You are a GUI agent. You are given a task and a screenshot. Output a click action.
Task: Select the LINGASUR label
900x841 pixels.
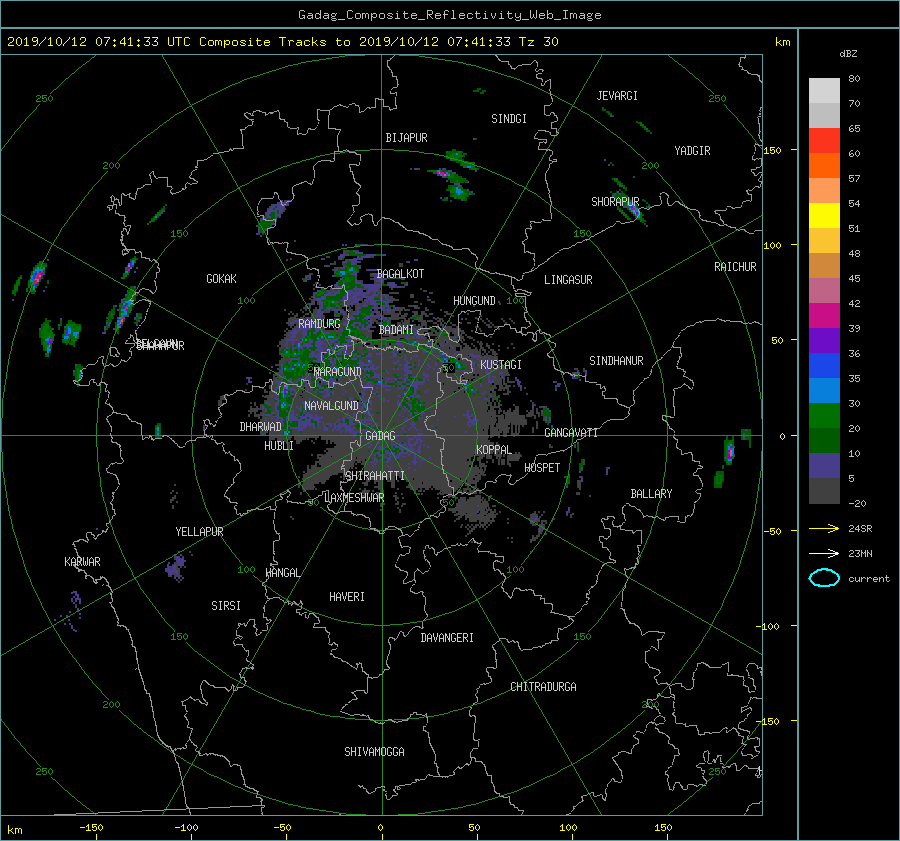pyautogui.click(x=568, y=280)
